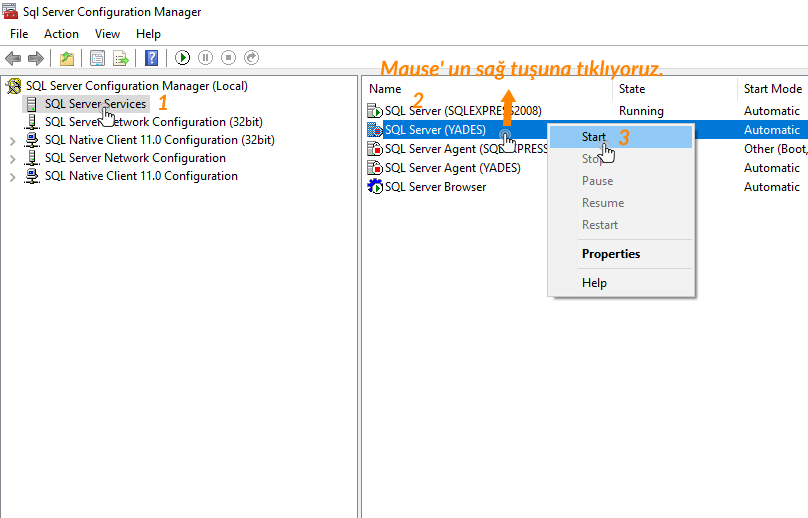Expand SQL Native Client 11.0 Configuration (32bit)
Screen dimensions: 808x518
click(x=12, y=140)
